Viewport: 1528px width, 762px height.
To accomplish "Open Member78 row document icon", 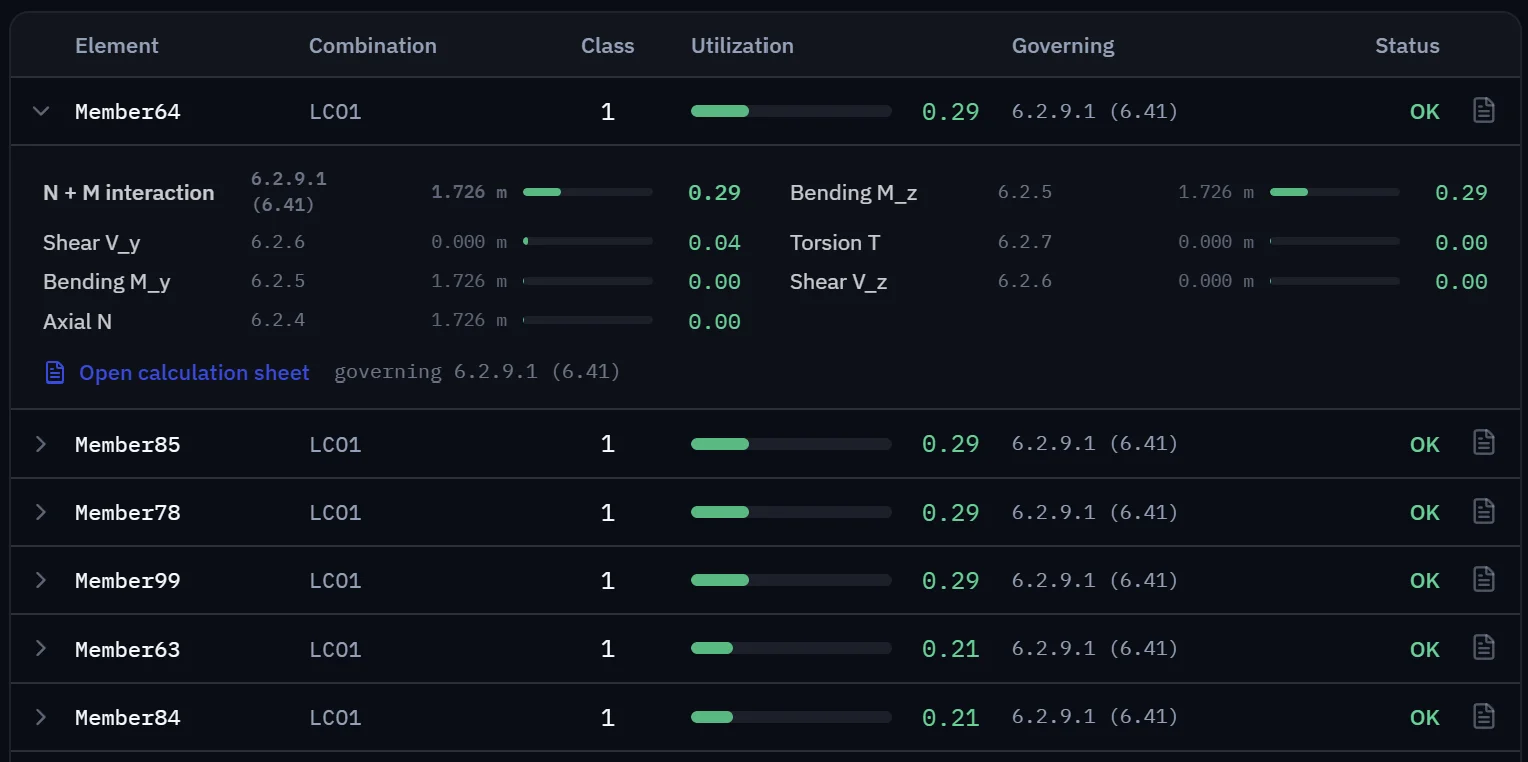I will [x=1484, y=512].
